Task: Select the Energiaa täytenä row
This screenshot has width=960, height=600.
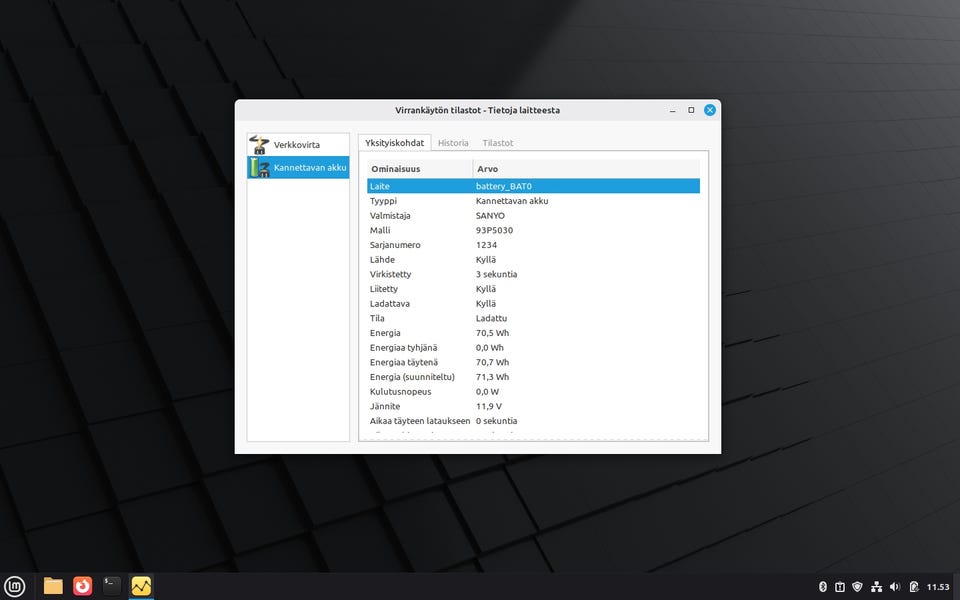Action: [x=533, y=362]
